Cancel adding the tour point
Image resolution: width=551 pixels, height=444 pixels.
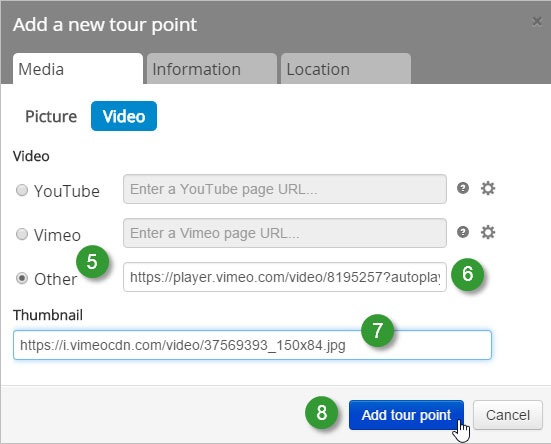click(x=508, y=415)
